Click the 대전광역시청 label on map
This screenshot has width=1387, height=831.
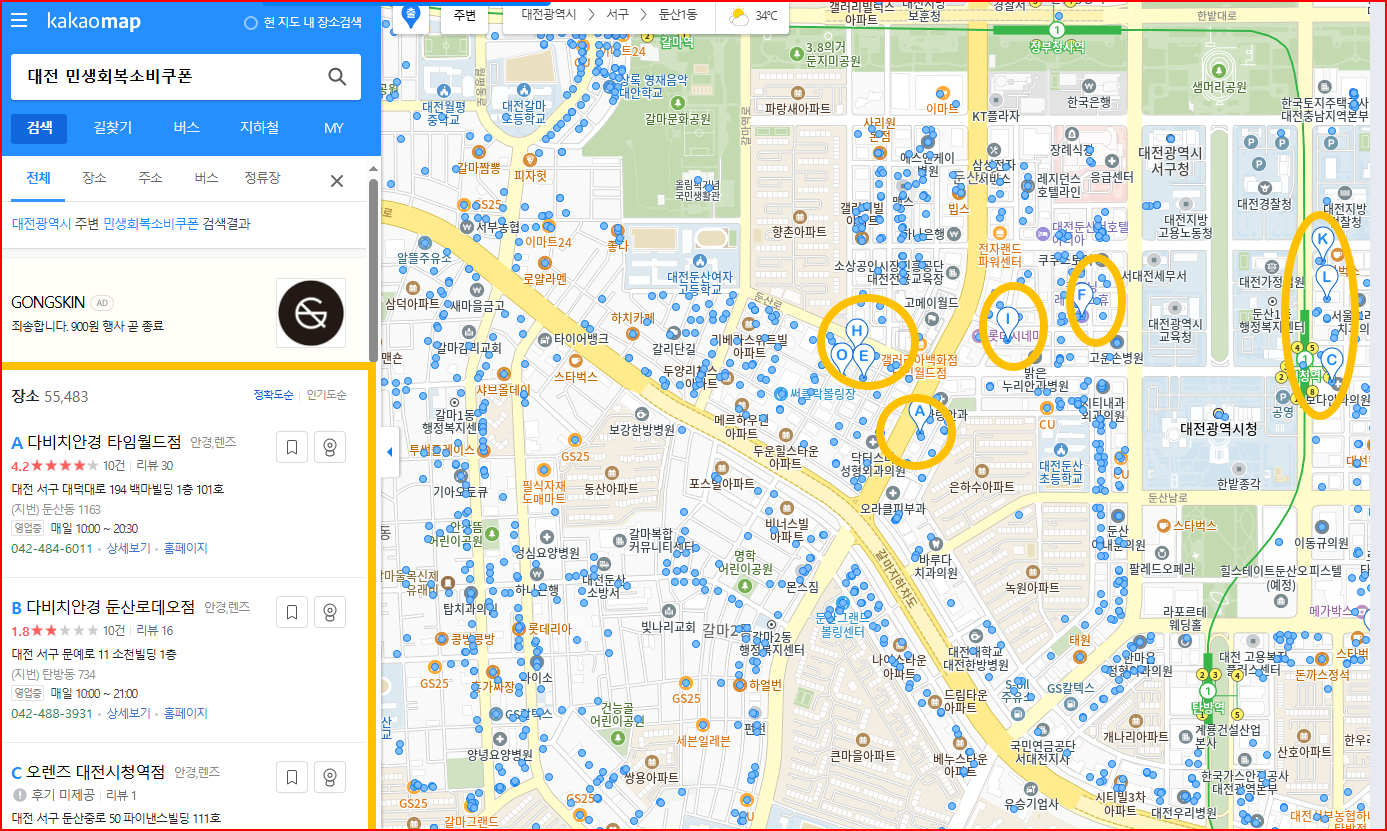(x=1218, y=428)
